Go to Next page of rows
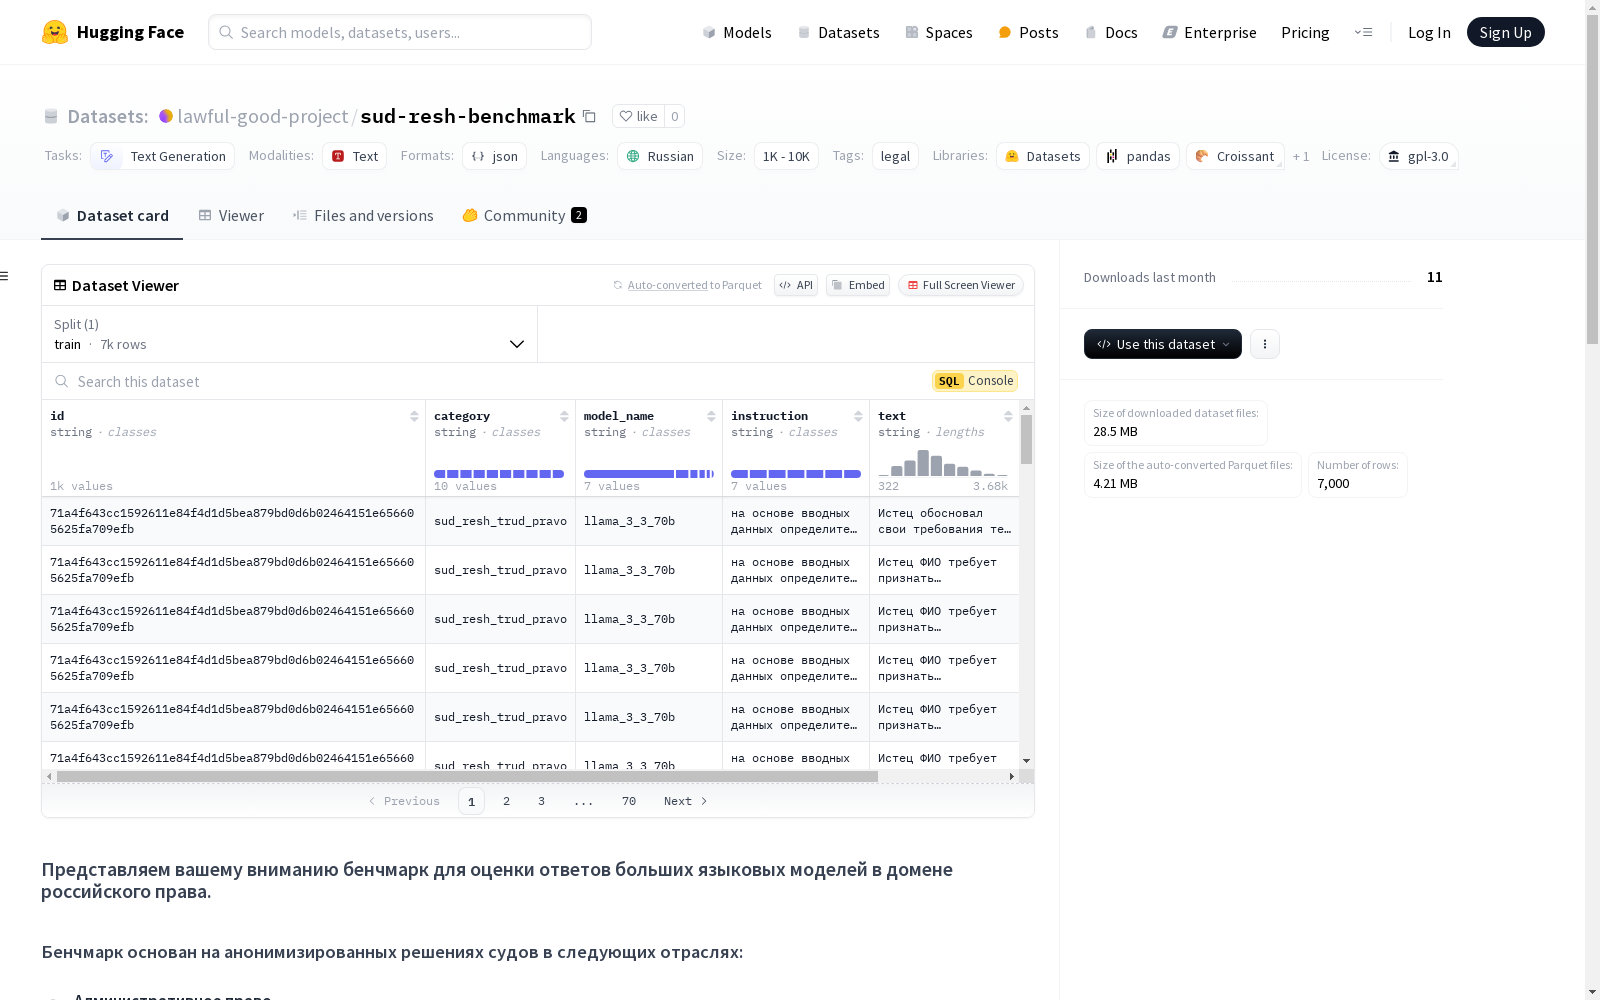The height and width of the screenshot is (1000, 1600). pyautogui.click(x=686, y=801)
